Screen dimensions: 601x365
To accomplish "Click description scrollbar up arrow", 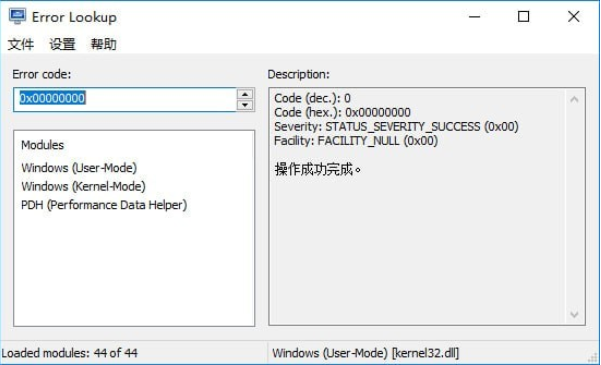I will tap(574, 100).
